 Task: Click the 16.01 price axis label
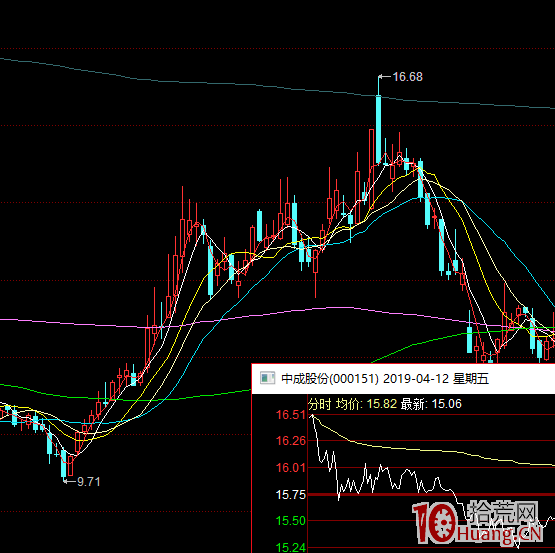(290, 468)
